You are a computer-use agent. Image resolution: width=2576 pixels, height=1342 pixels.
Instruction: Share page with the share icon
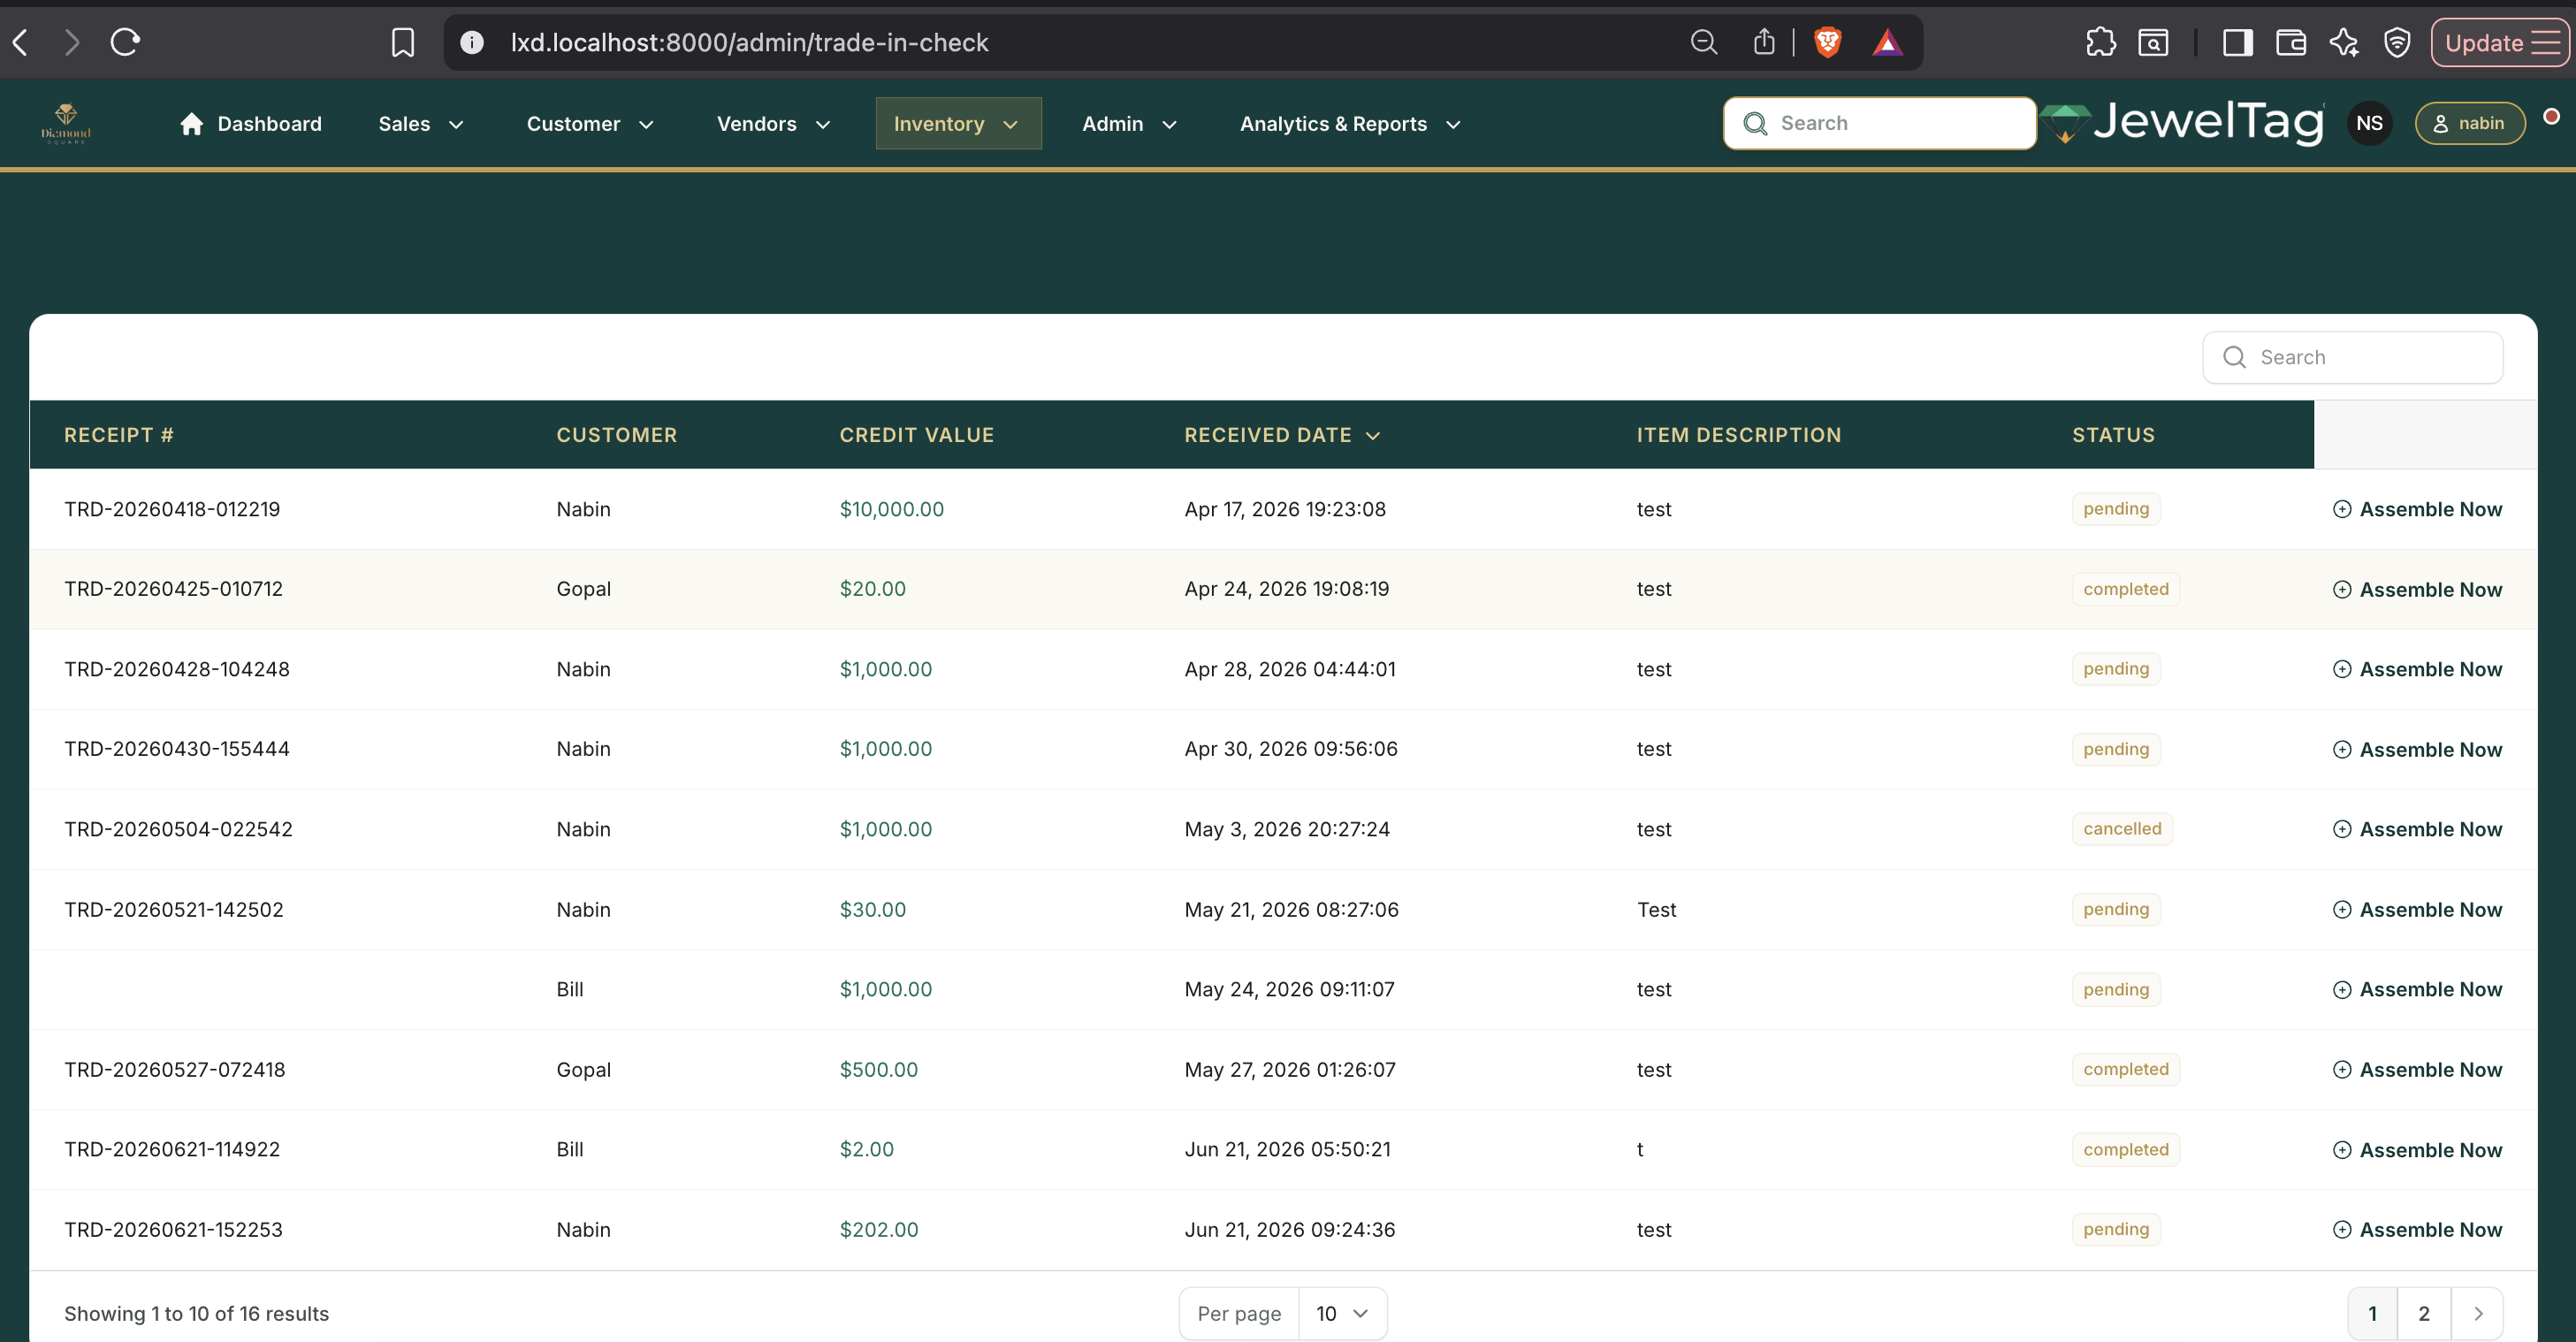pos(1764,42)
